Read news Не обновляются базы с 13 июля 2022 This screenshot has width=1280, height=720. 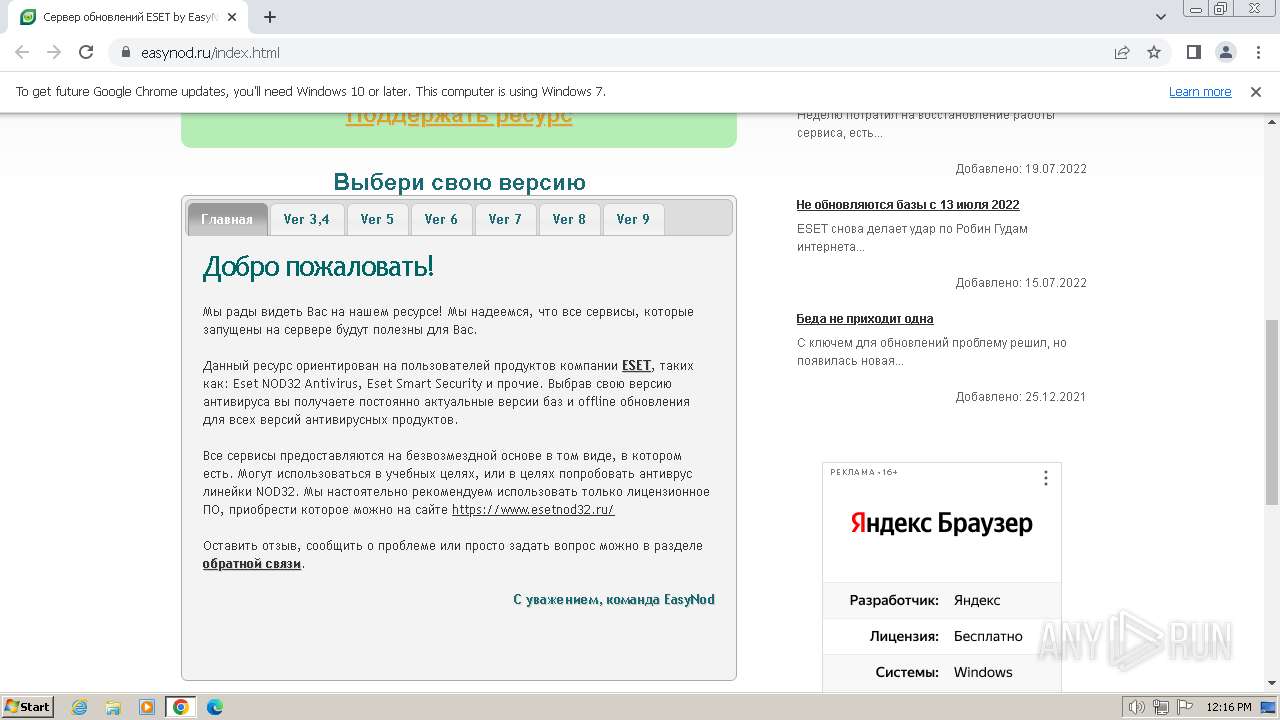908,205
